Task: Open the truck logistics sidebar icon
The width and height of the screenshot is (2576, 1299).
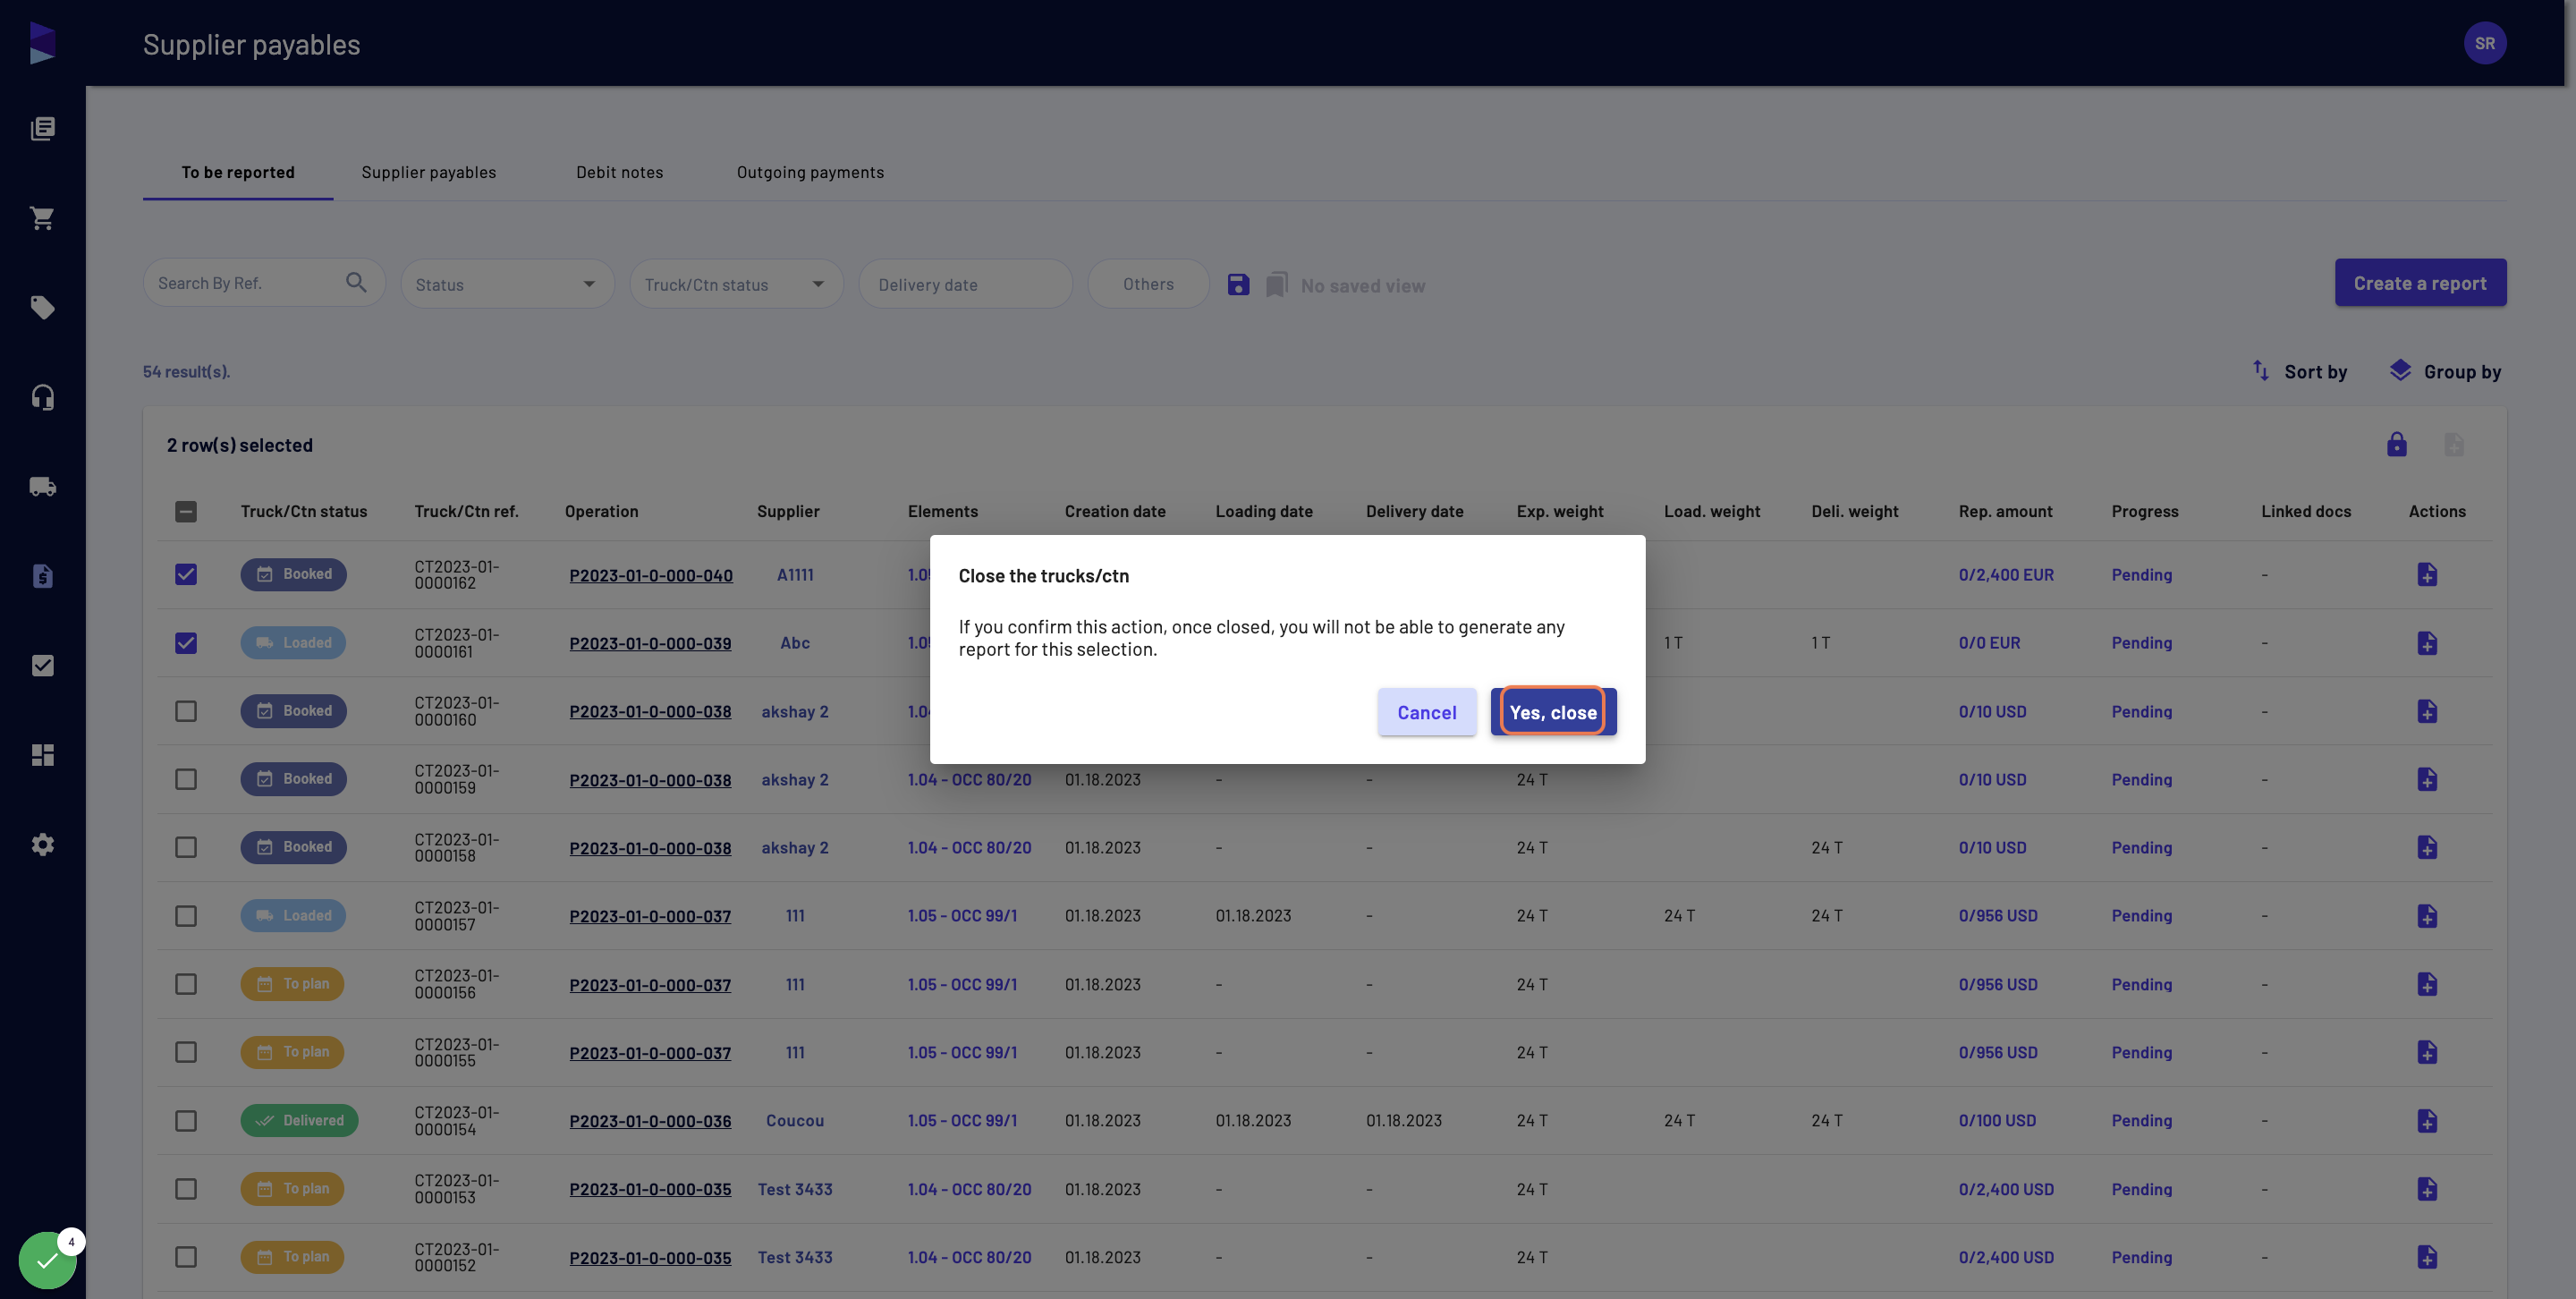Action: [x=42, y=487]
